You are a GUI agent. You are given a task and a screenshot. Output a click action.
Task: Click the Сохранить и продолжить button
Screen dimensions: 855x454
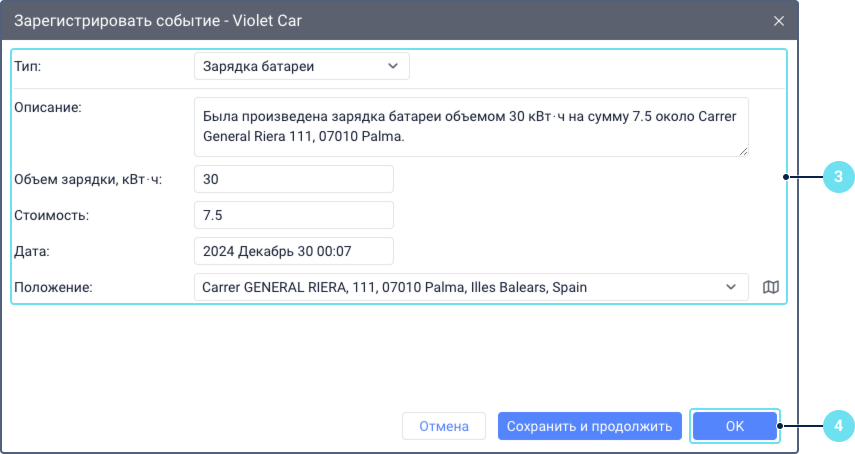pyautogui.click(x=590, y=426)
